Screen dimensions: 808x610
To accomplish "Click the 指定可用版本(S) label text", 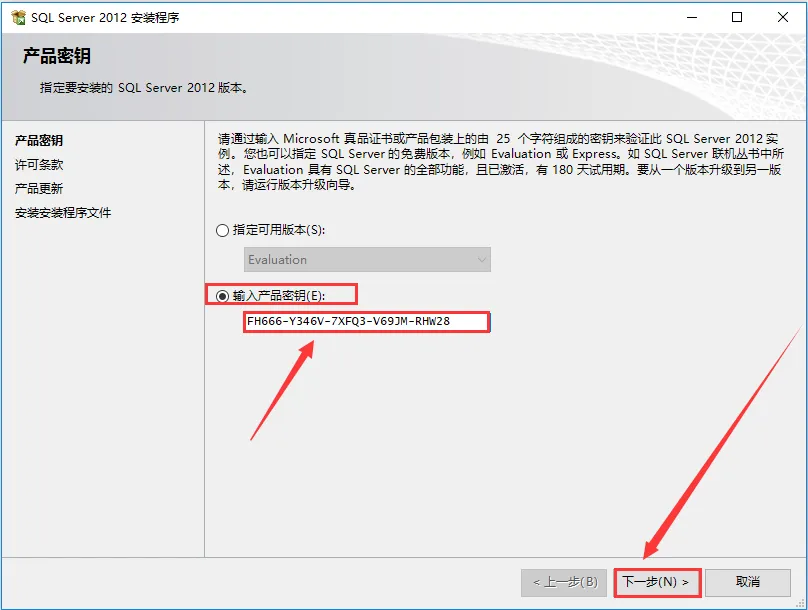I will 279,230.
